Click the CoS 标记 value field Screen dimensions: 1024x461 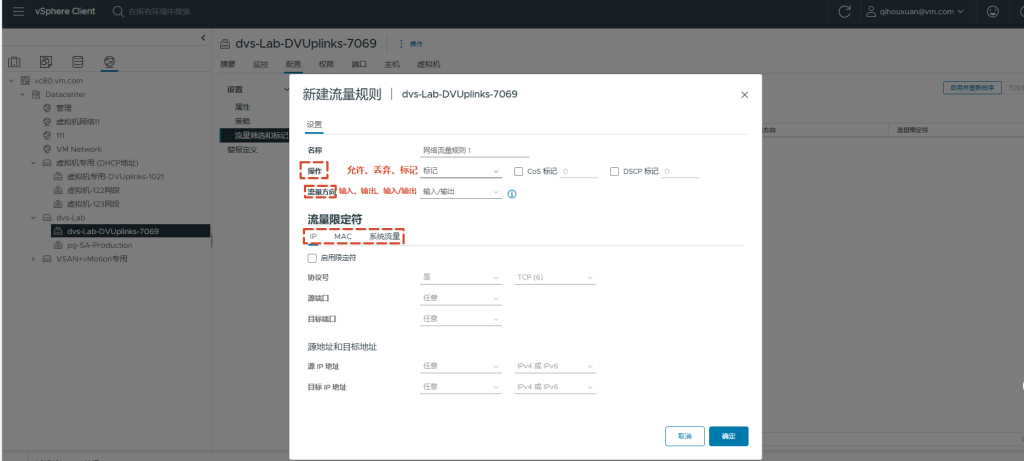click(579, 171)
